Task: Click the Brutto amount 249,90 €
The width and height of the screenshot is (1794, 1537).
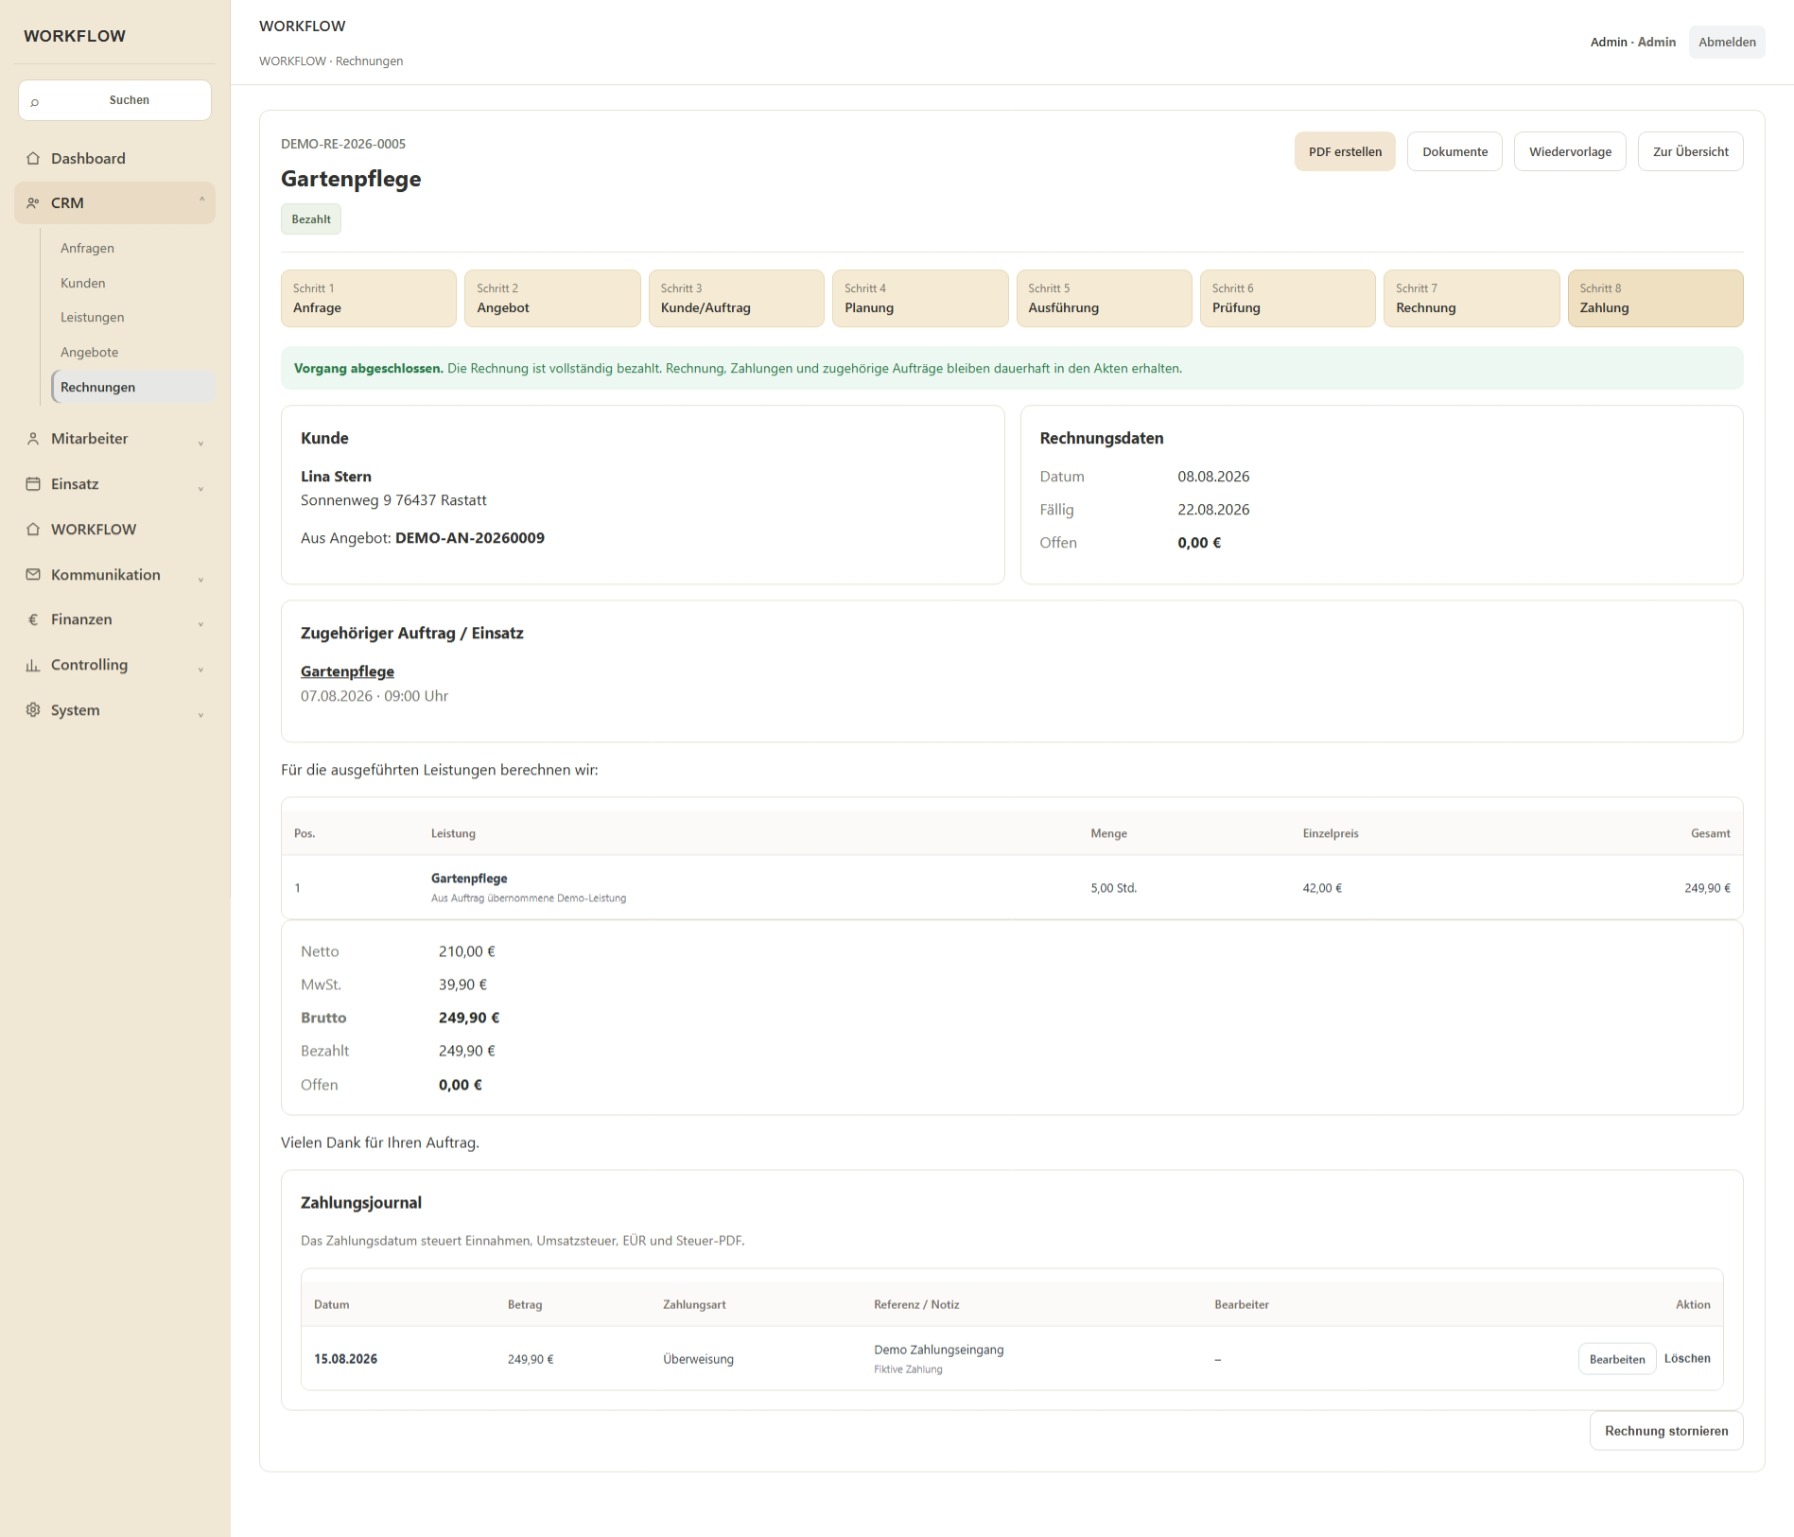Action: pos(469,1018)
